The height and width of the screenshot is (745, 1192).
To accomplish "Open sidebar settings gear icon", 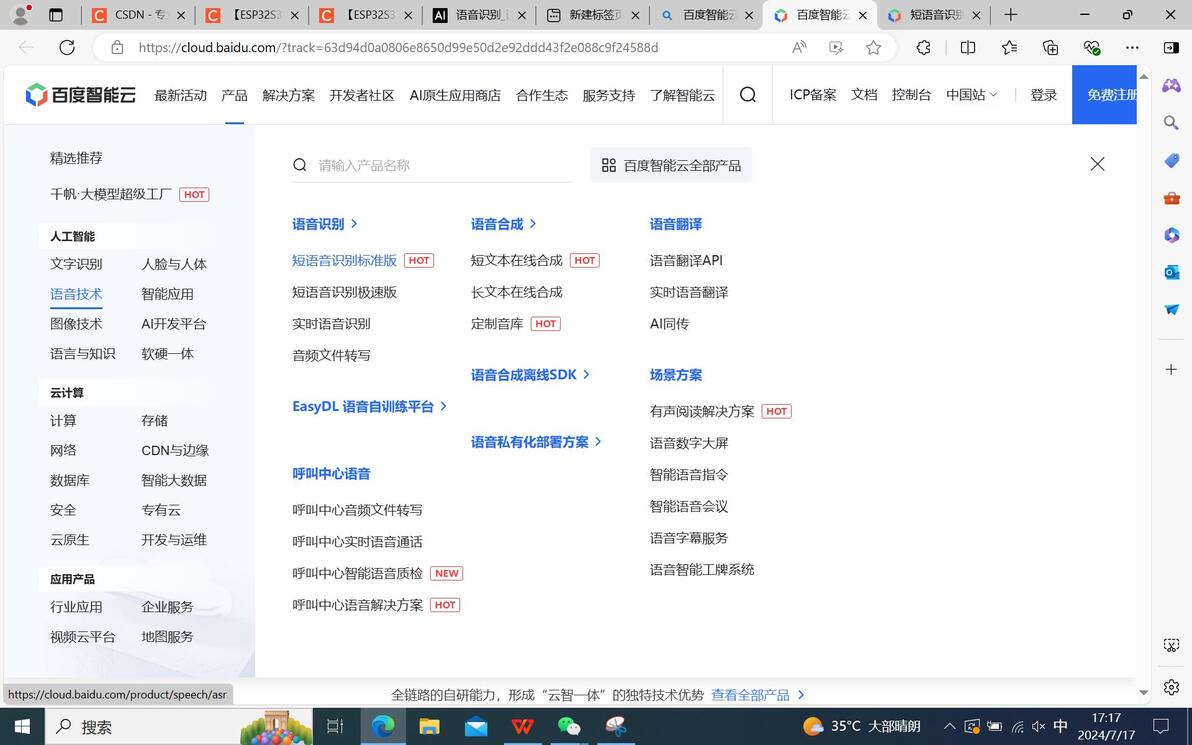I will click(1171, 687).
